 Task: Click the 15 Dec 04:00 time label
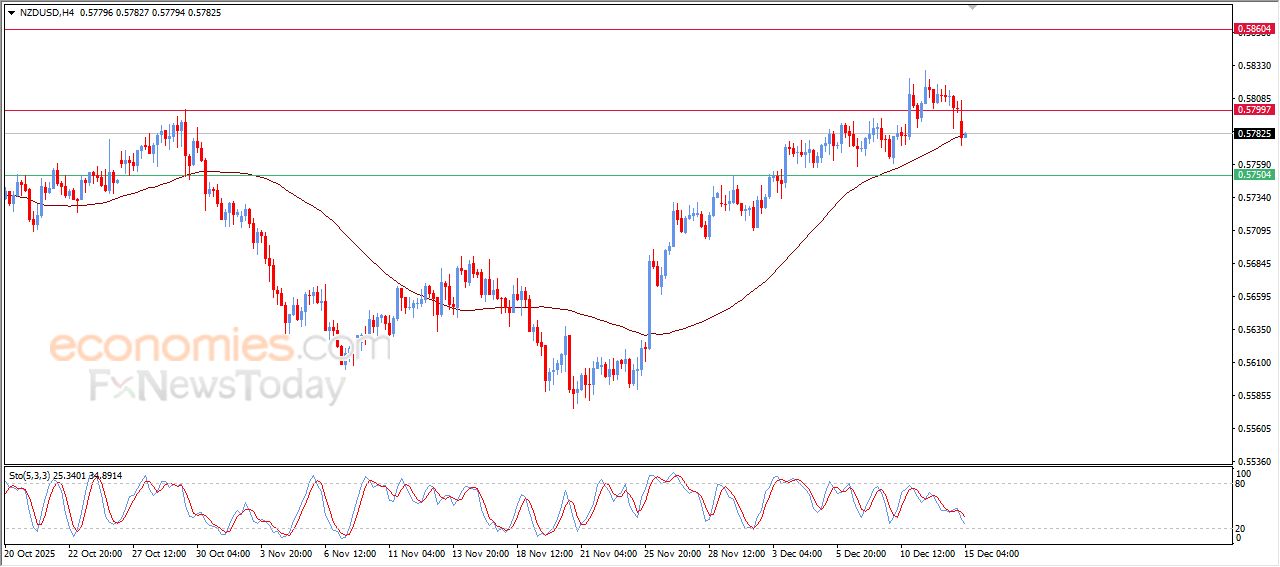click(x=991, y=553)
